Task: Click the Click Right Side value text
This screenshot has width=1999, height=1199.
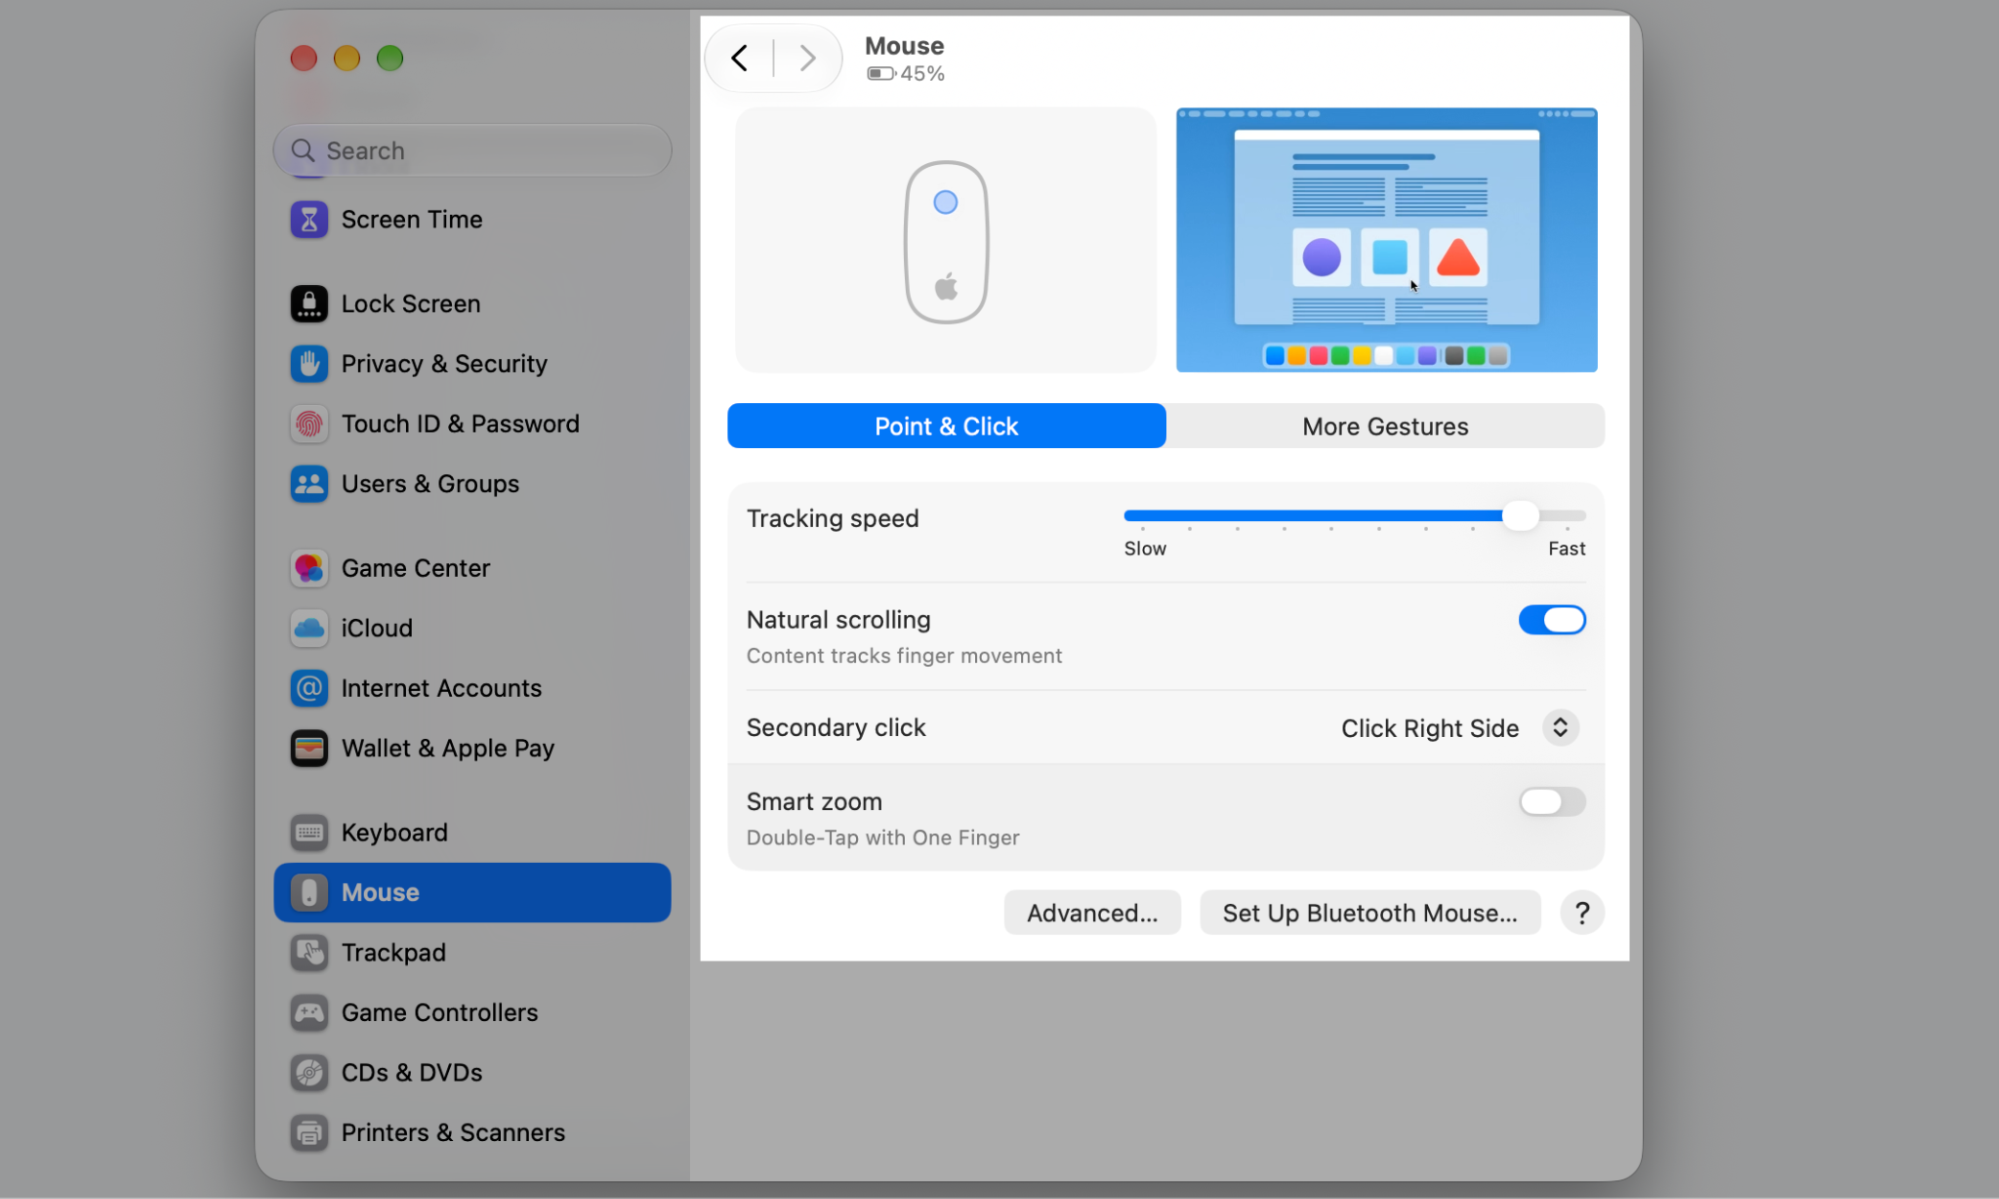Action: [1430, 728]
